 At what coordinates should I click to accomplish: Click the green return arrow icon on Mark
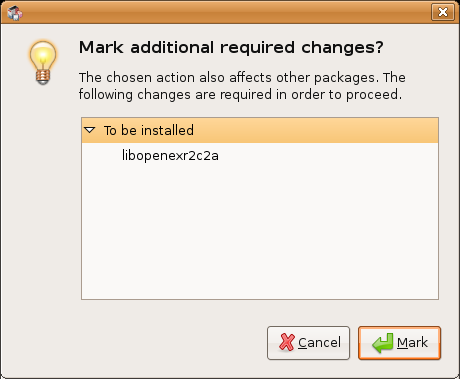click(x=383, y=343)
